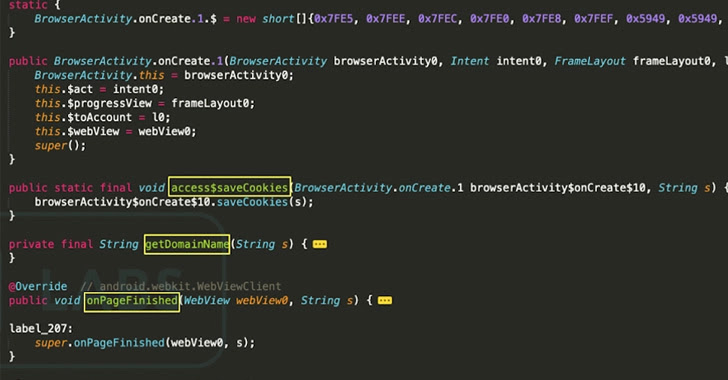Select the getDomainName method name
The image size is (728, 380).
(x=187, y=244)
